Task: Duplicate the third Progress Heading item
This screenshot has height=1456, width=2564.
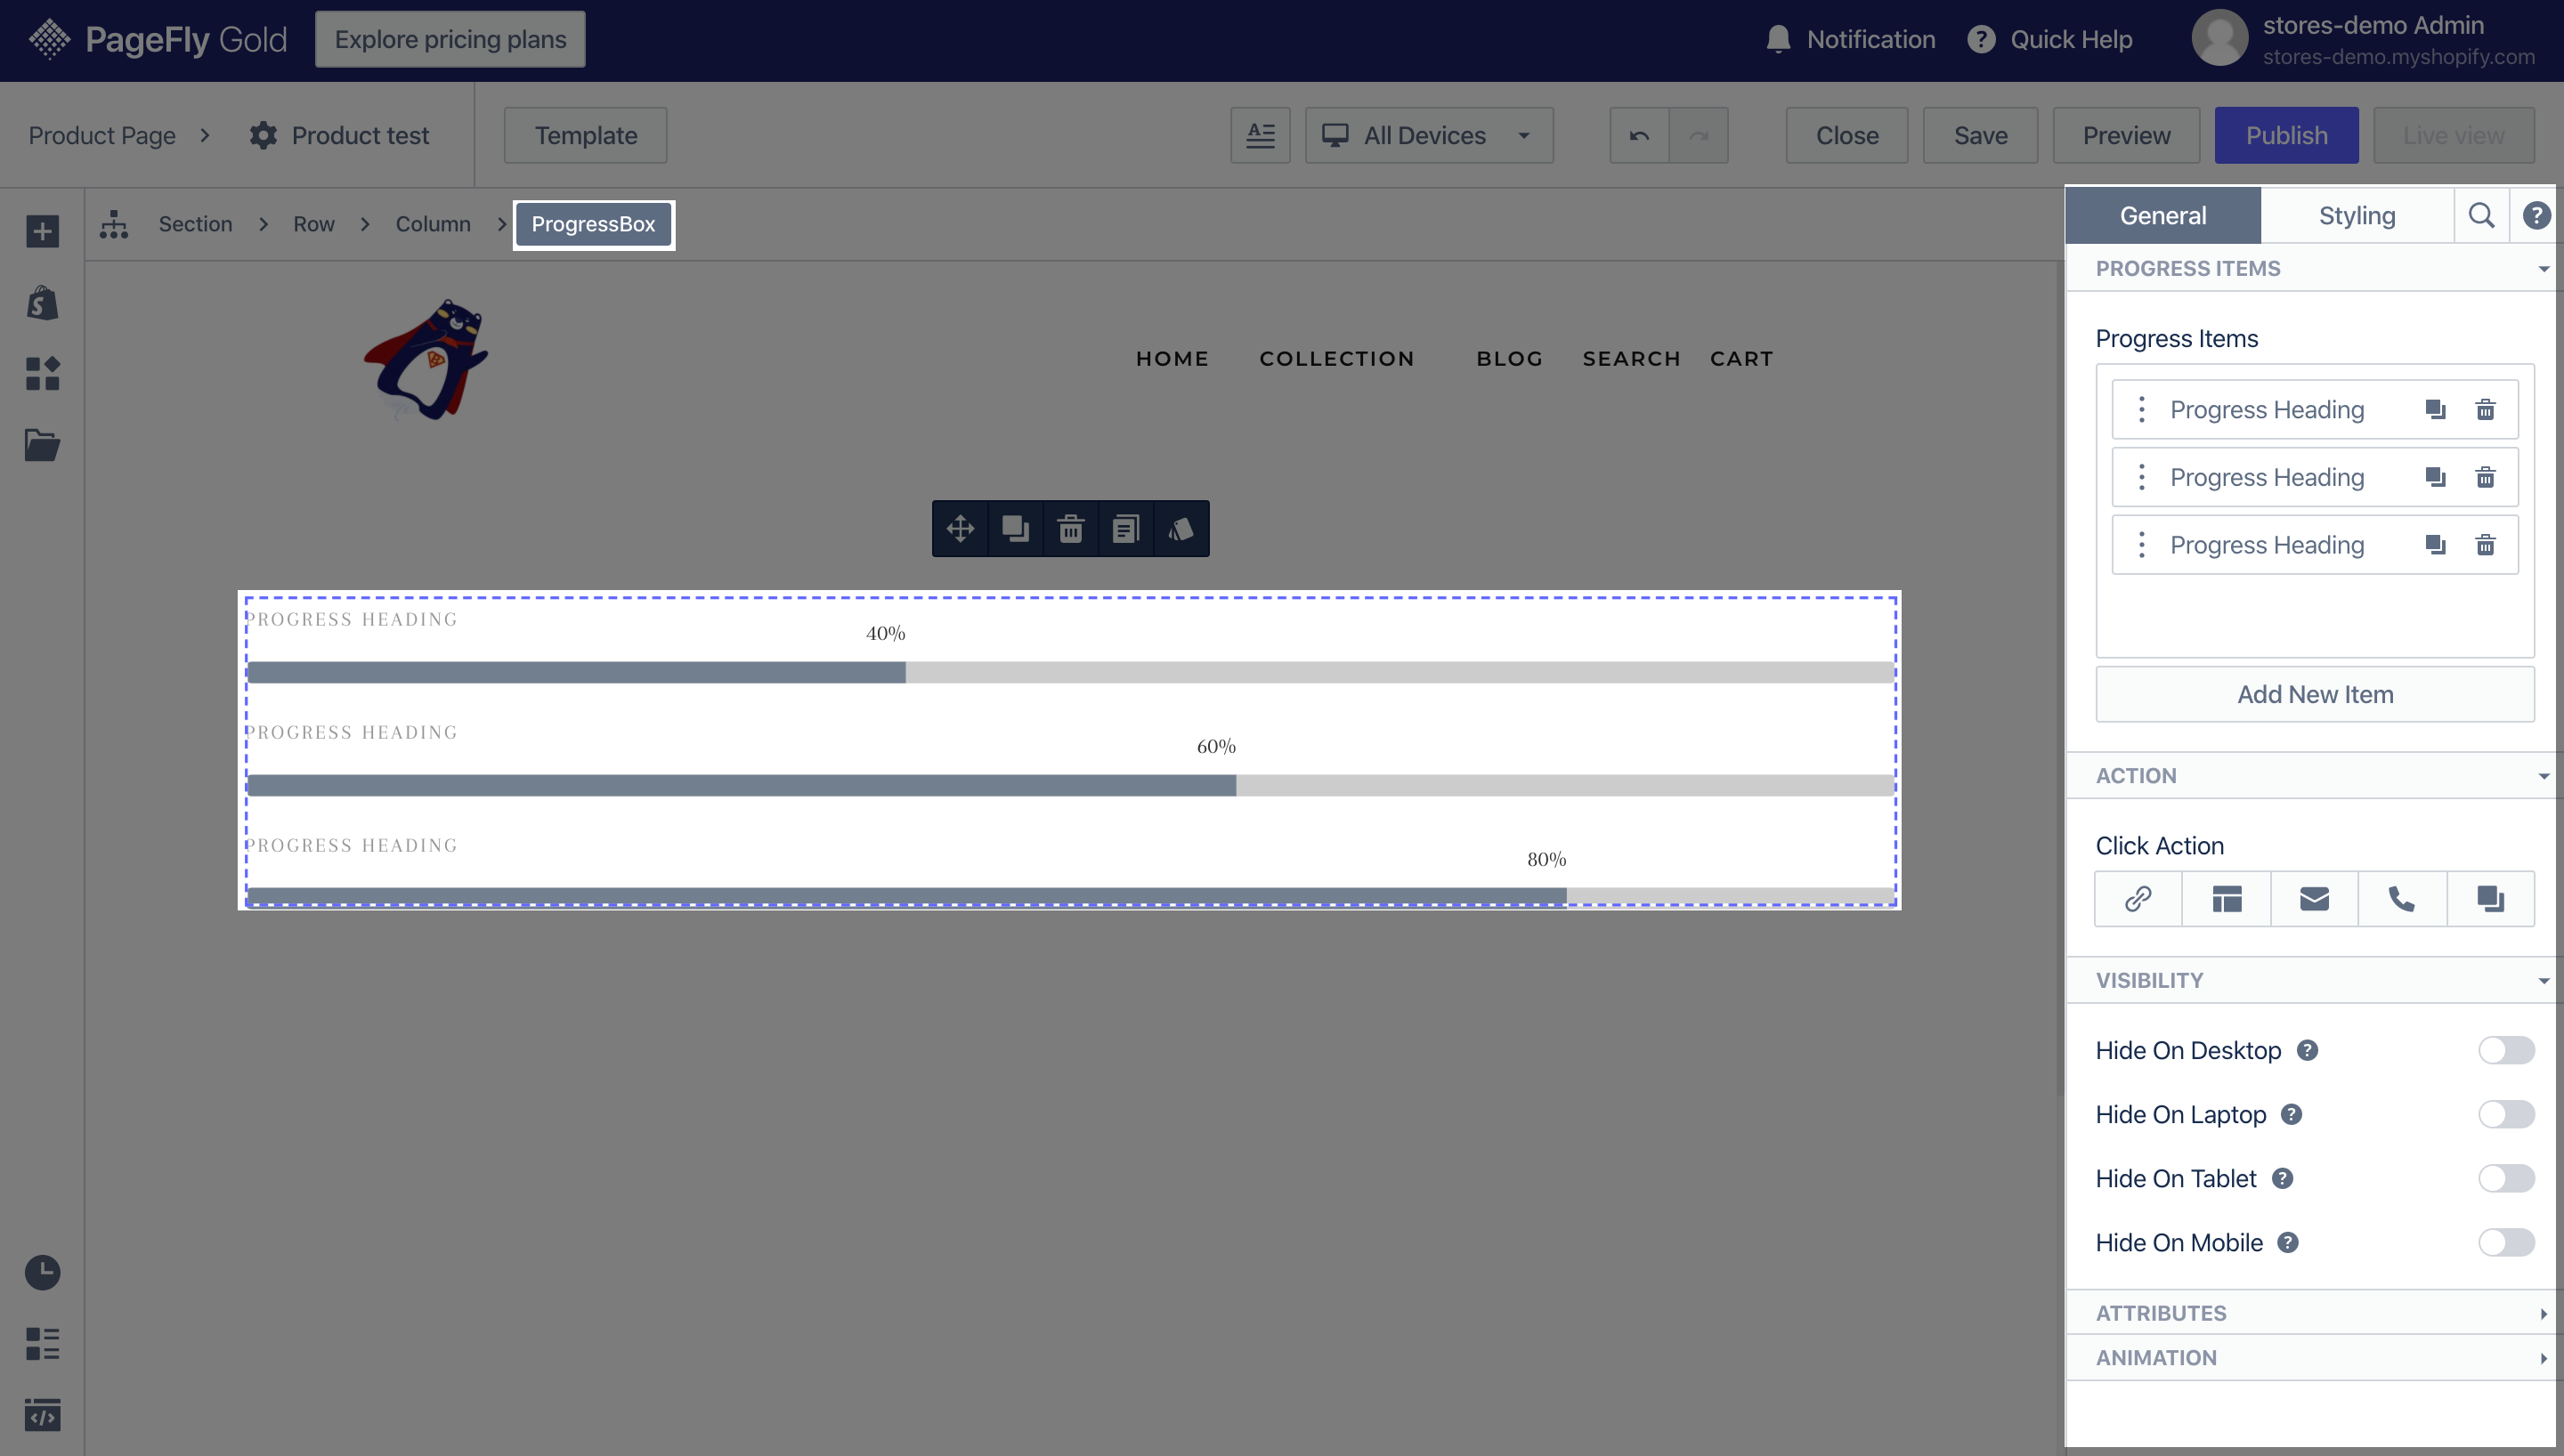Action: tap(2435, 545)
